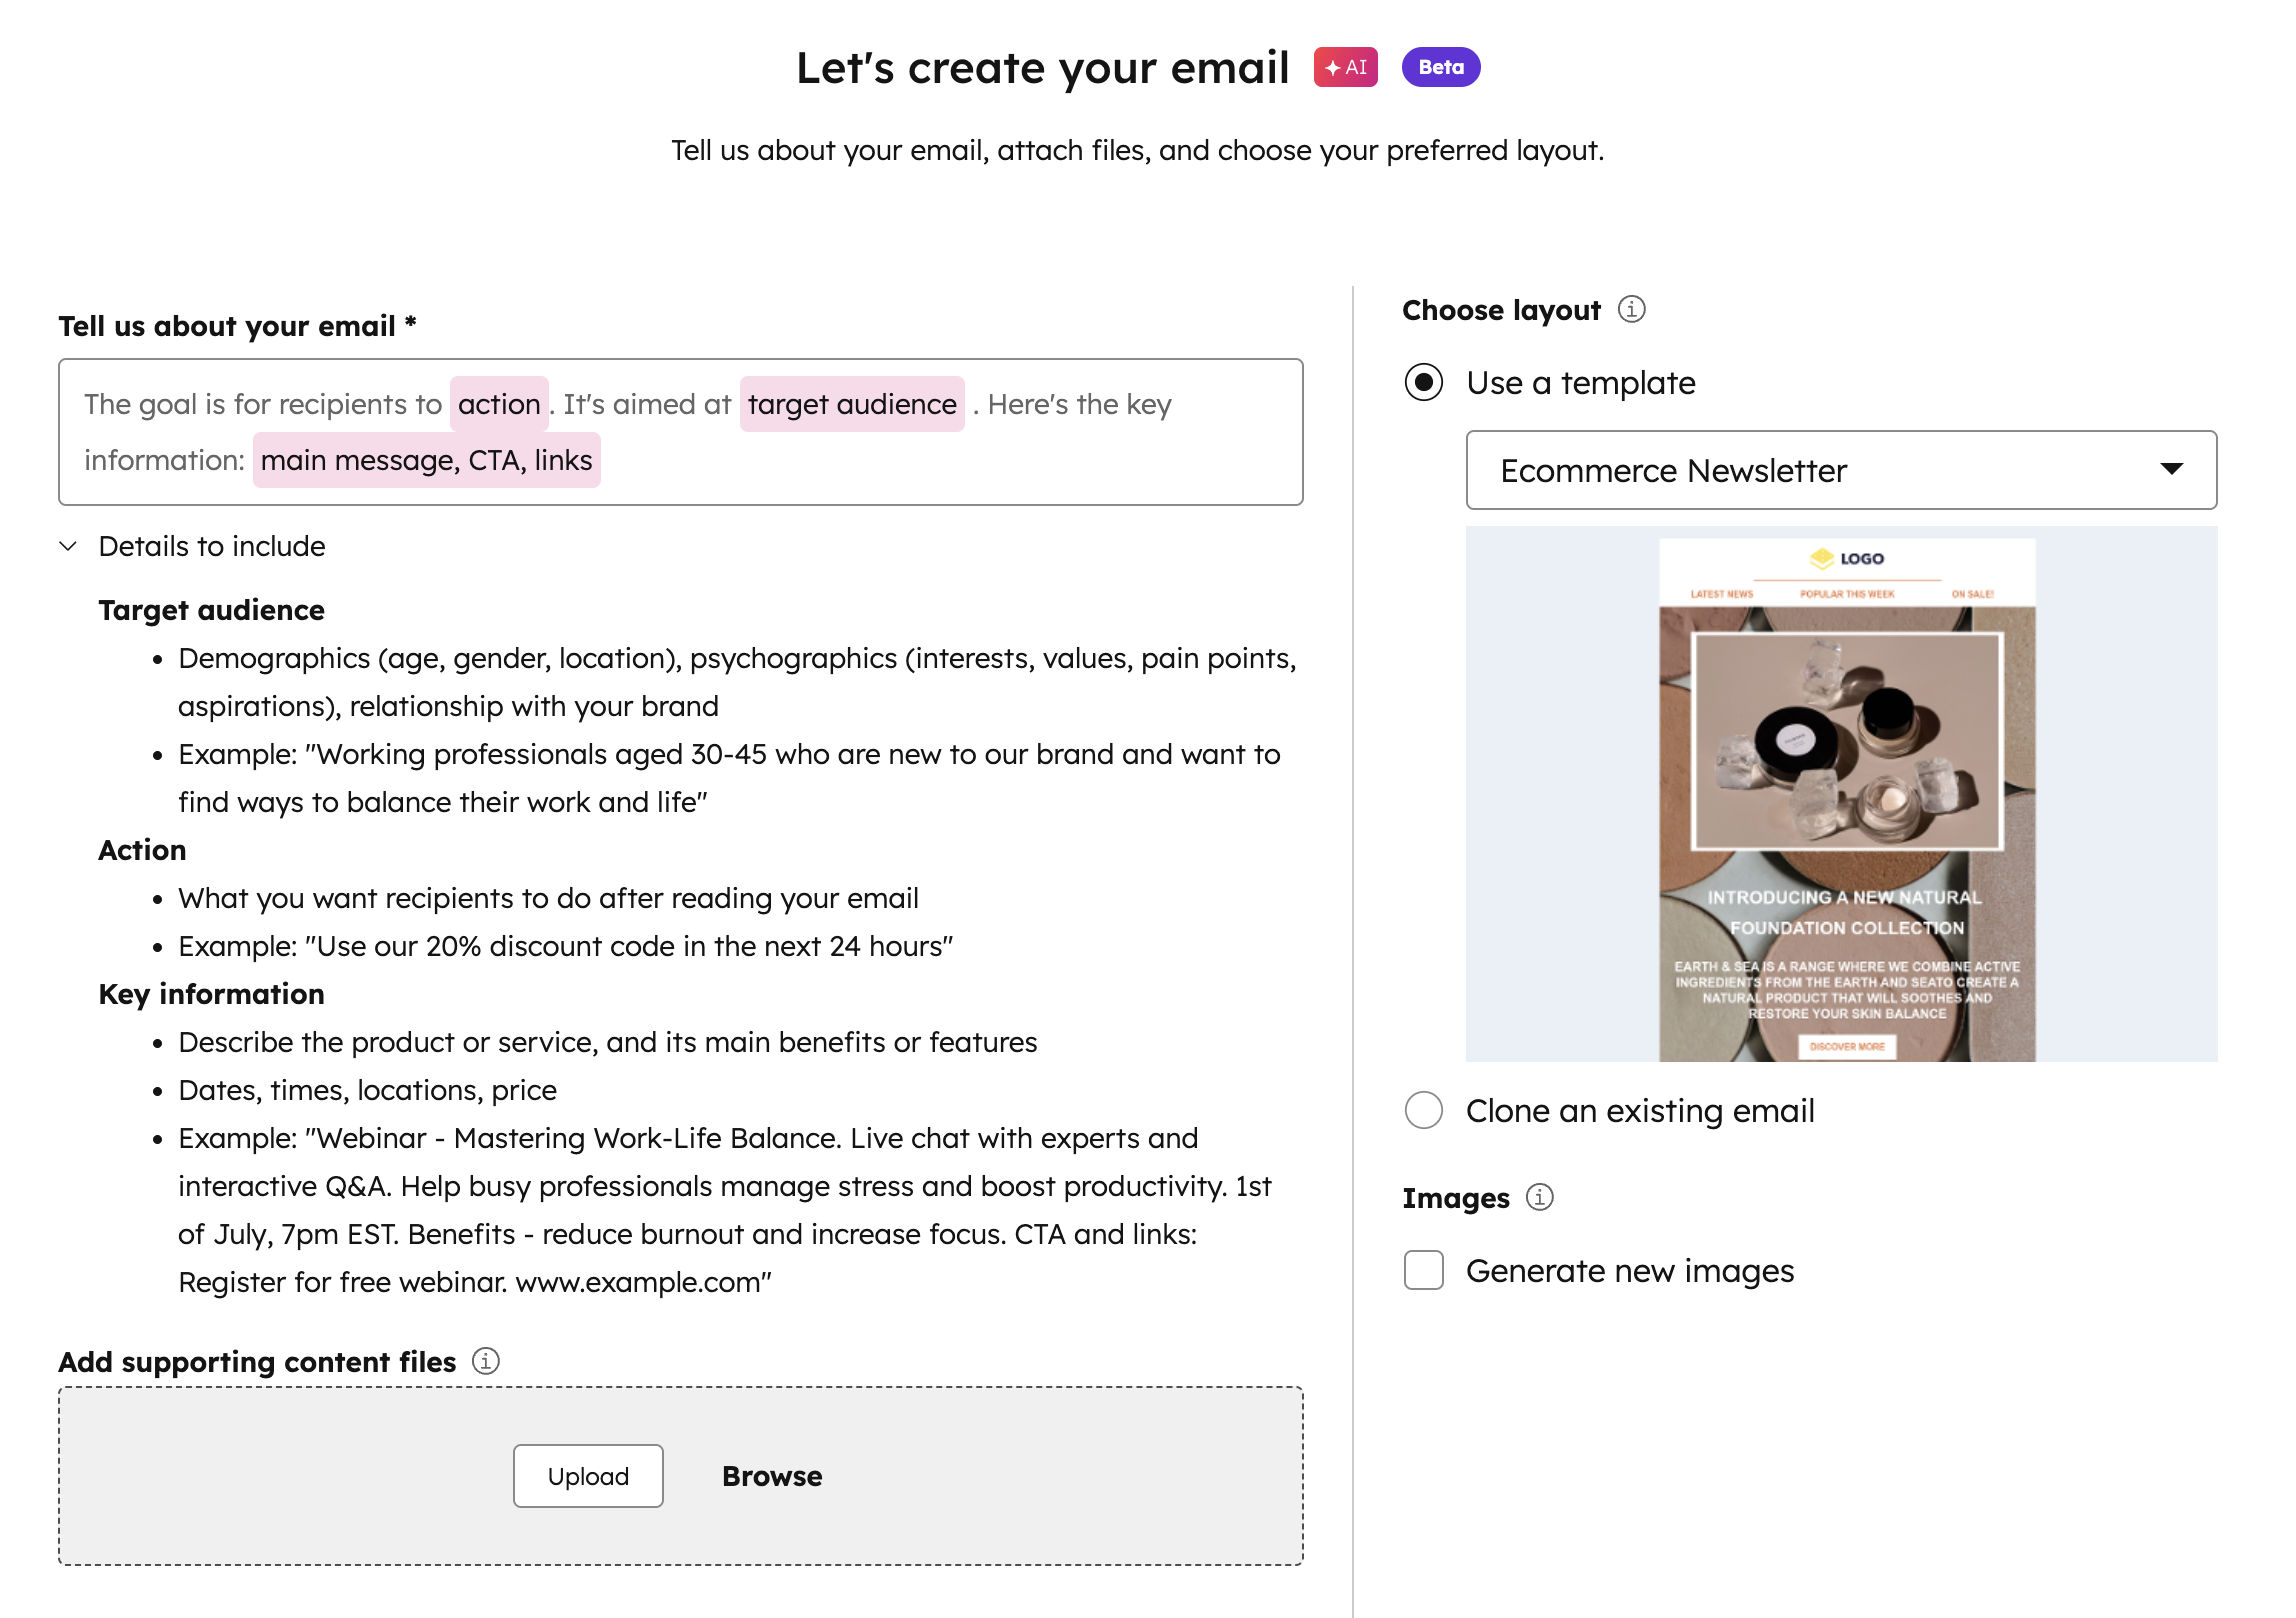Image resolution: width=2296 pixels, height=1618 pixels.
Task: Click the 'Use our 20% discount code' example
Action: pos(566,946)
